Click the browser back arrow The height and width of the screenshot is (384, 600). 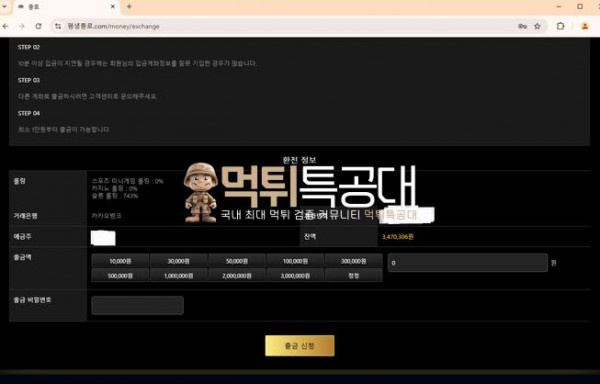click(x=5, y=26)
